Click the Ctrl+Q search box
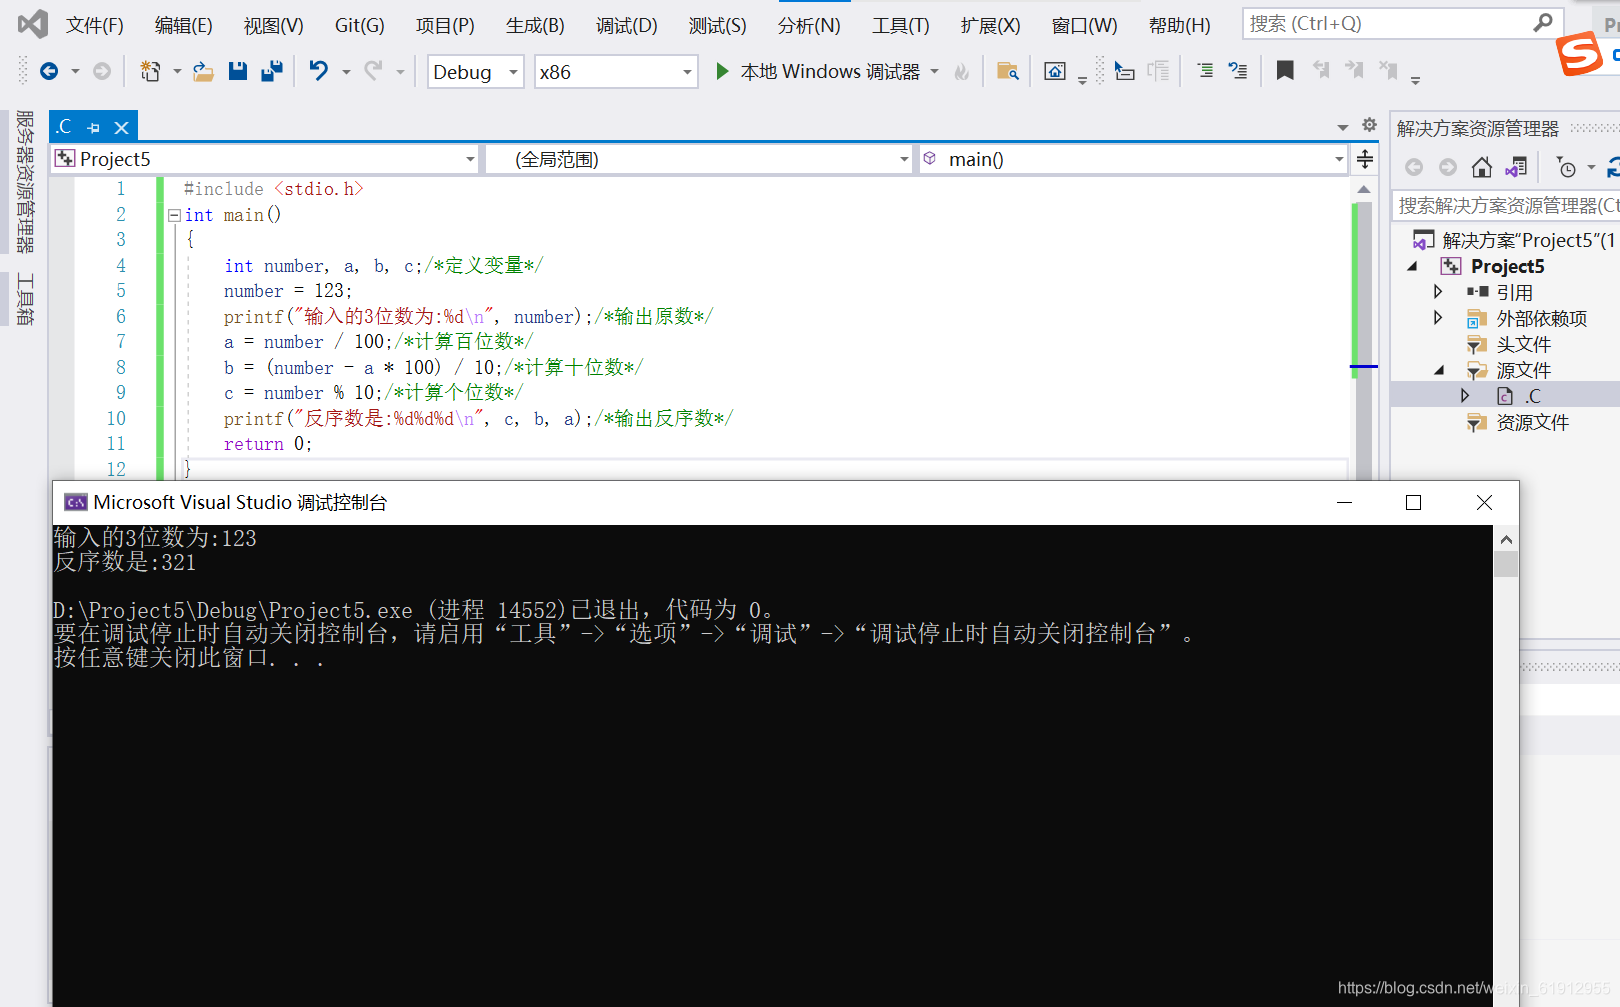This screenshot has height=1007, width=1620. click(1403, 23)
